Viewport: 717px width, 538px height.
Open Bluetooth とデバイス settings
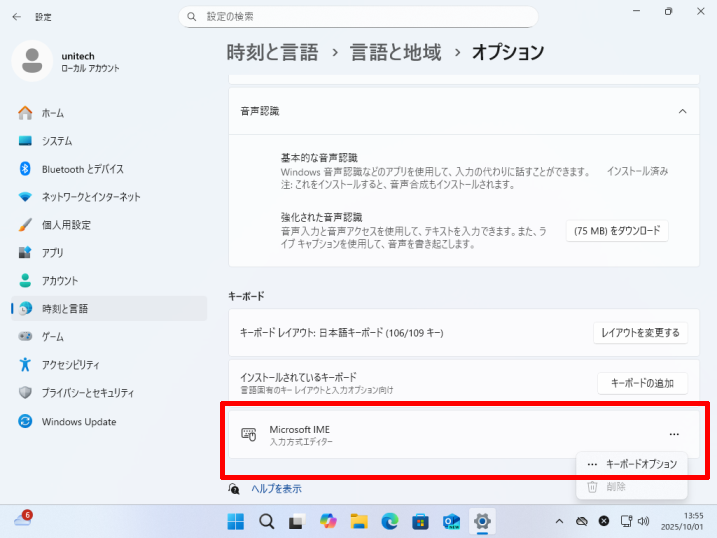coord(82,169)
